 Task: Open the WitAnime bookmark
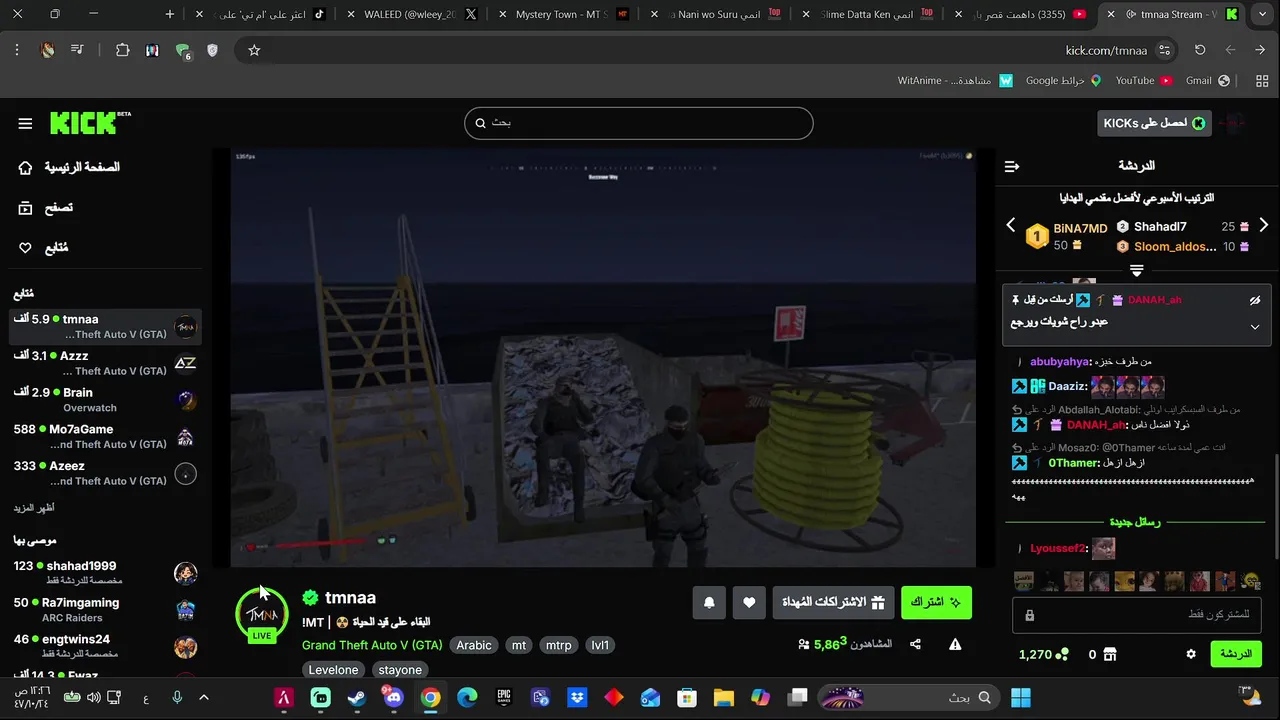[x=955, y=80]
